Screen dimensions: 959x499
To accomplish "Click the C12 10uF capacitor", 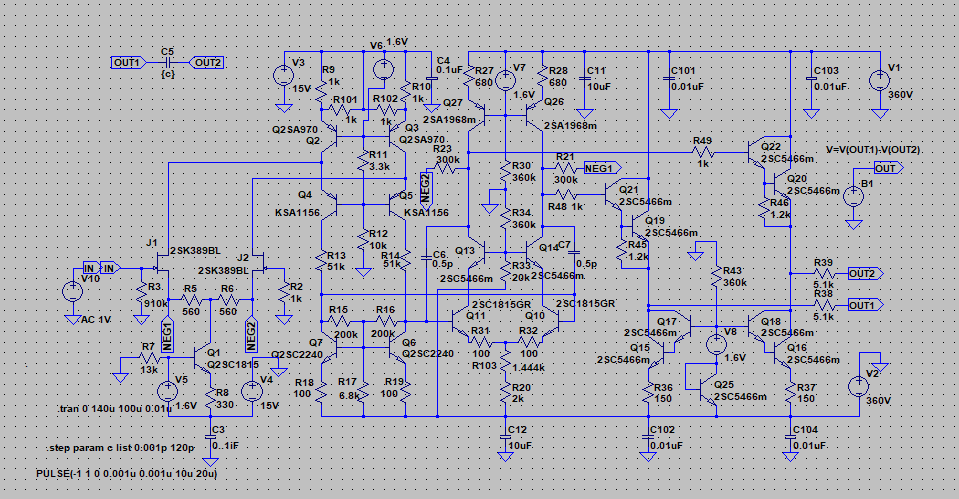I will 507,430.
